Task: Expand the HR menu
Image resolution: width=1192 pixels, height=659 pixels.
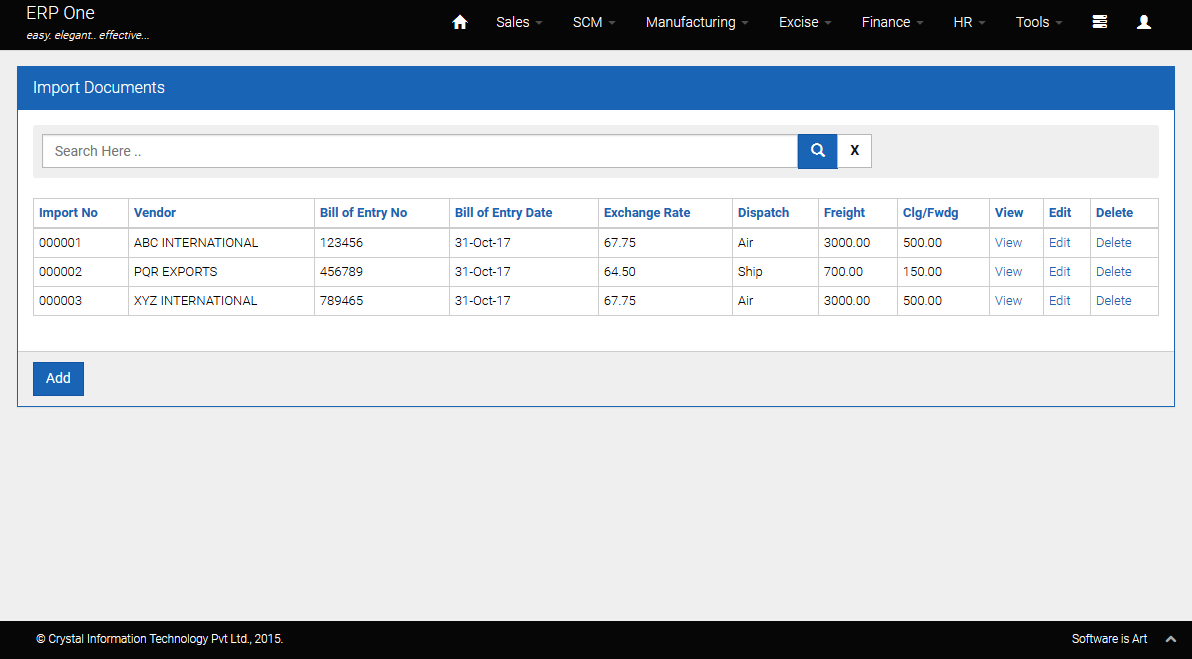Action: [x=969, y=22]
